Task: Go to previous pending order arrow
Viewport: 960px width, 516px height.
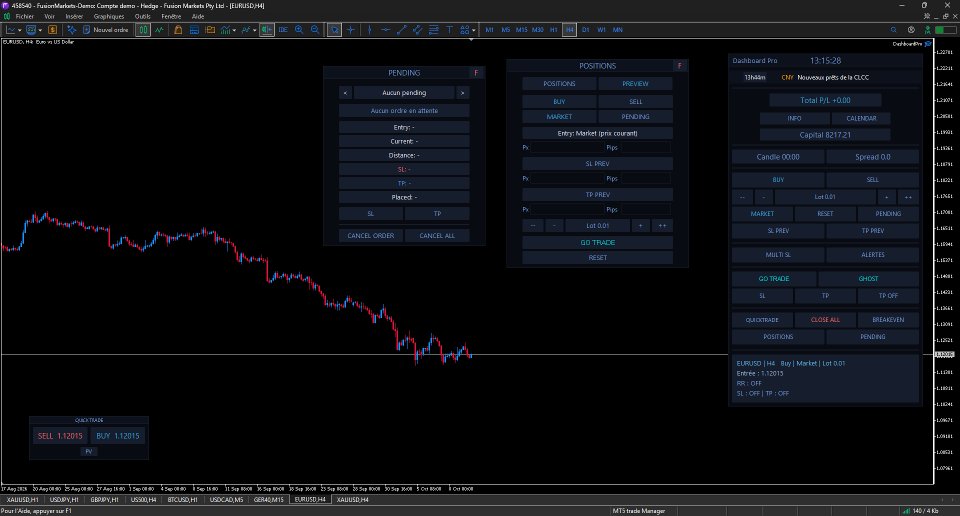Action: (x=345, y=93)
